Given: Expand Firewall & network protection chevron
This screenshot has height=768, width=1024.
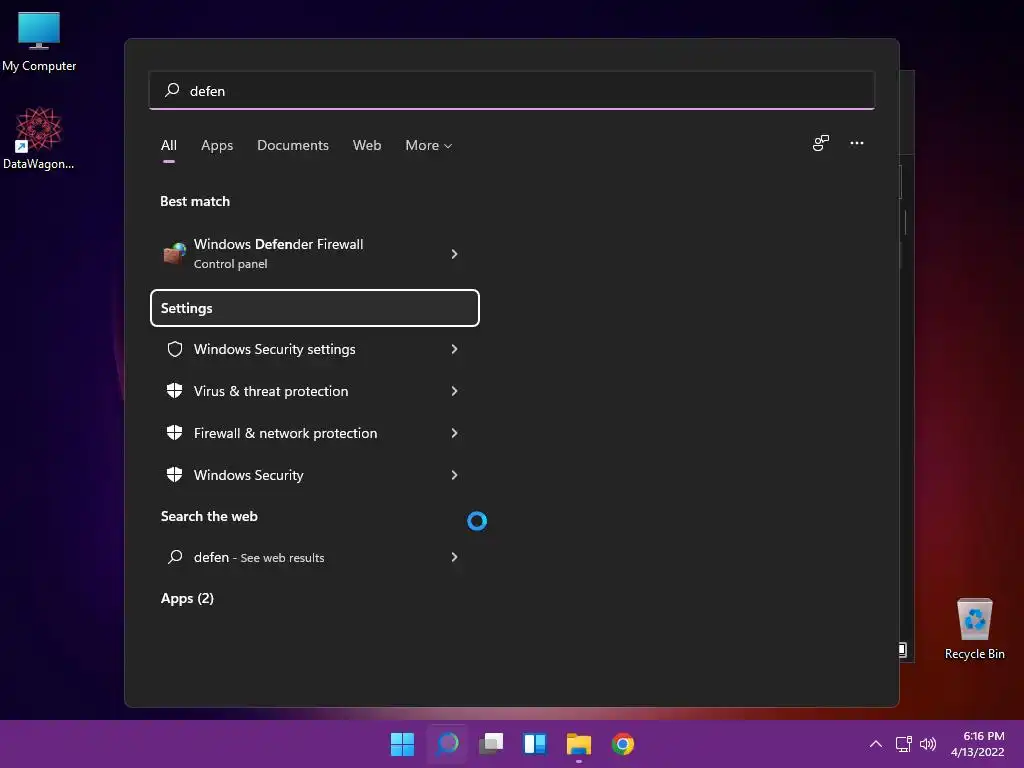Looking at the screenshot, I should click(455, 433).
